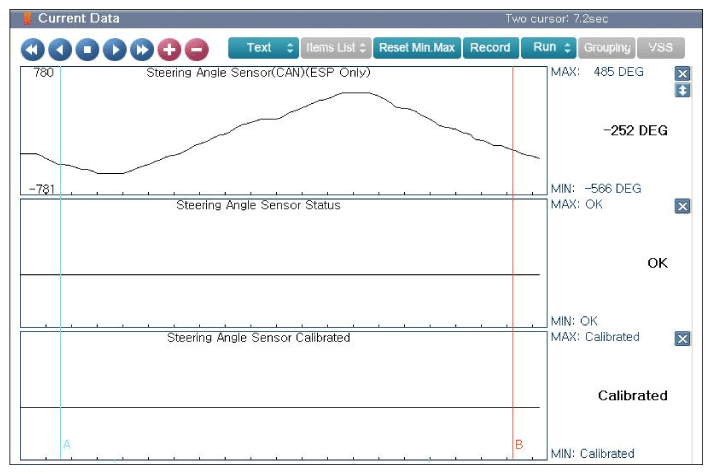The height and width of the screenshot is (474, 712).
Task: Stop the data playback with the stop button
Action: [x=87, y=49]
